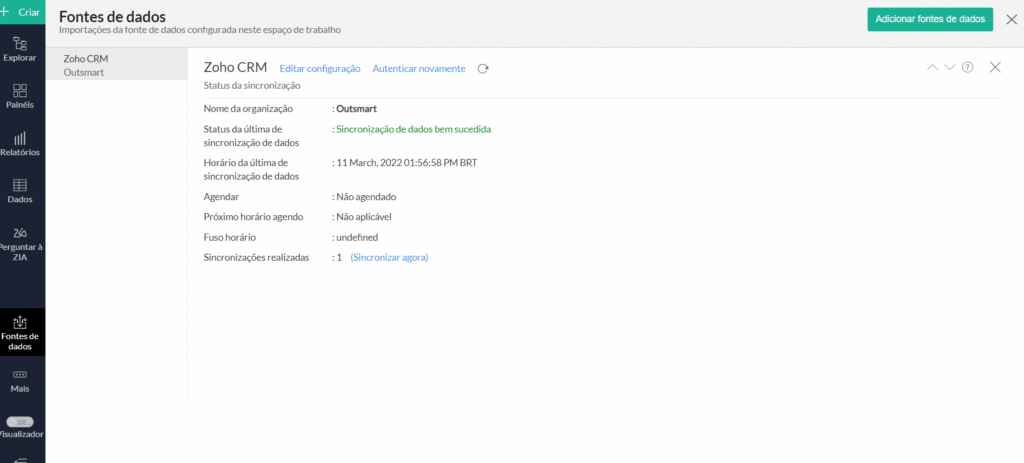Click Autenticar novamente link
This screenshot has width=1024, height=463.
(x=419, y=69)
